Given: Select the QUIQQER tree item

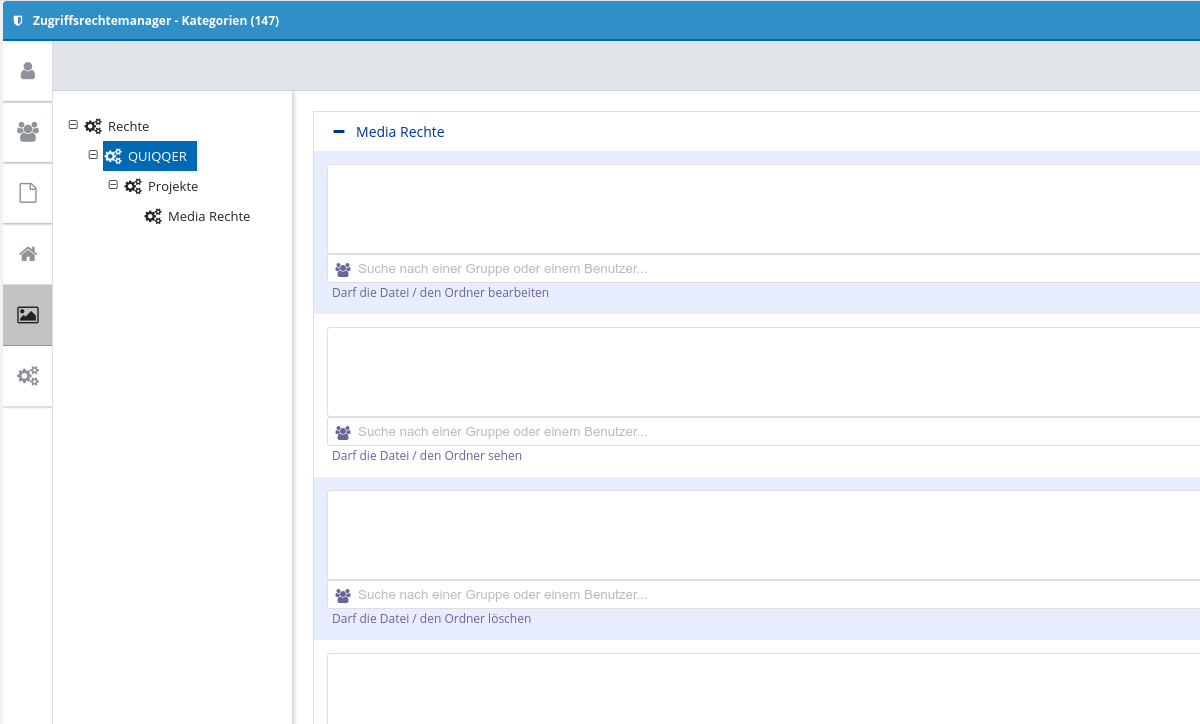Looking at the screenshot, I should [x=157, y=157].
